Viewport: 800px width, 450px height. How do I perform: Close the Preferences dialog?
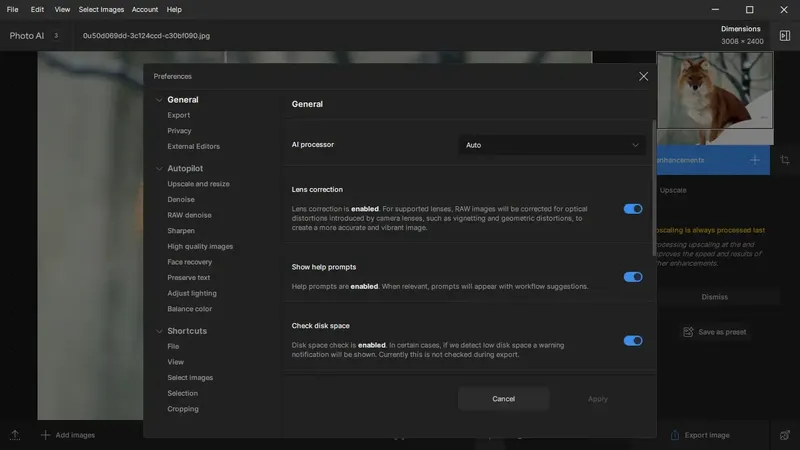click(x=643, y=77)
